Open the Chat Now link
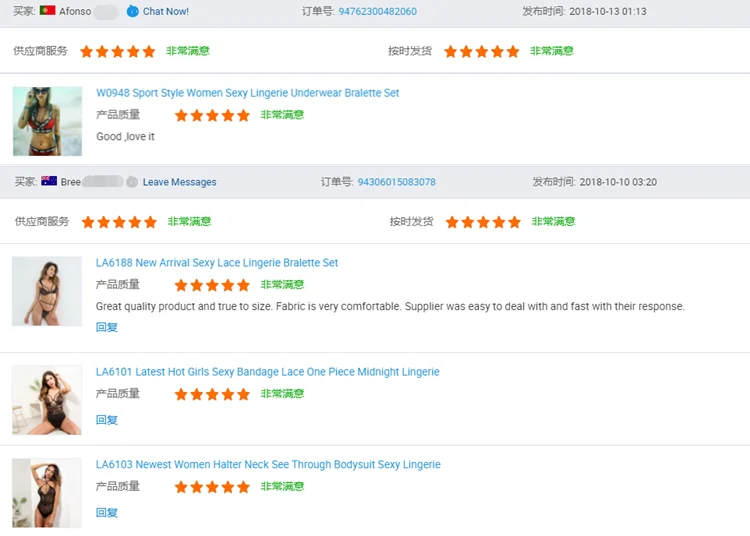The image size is (750, 536). 165,12
